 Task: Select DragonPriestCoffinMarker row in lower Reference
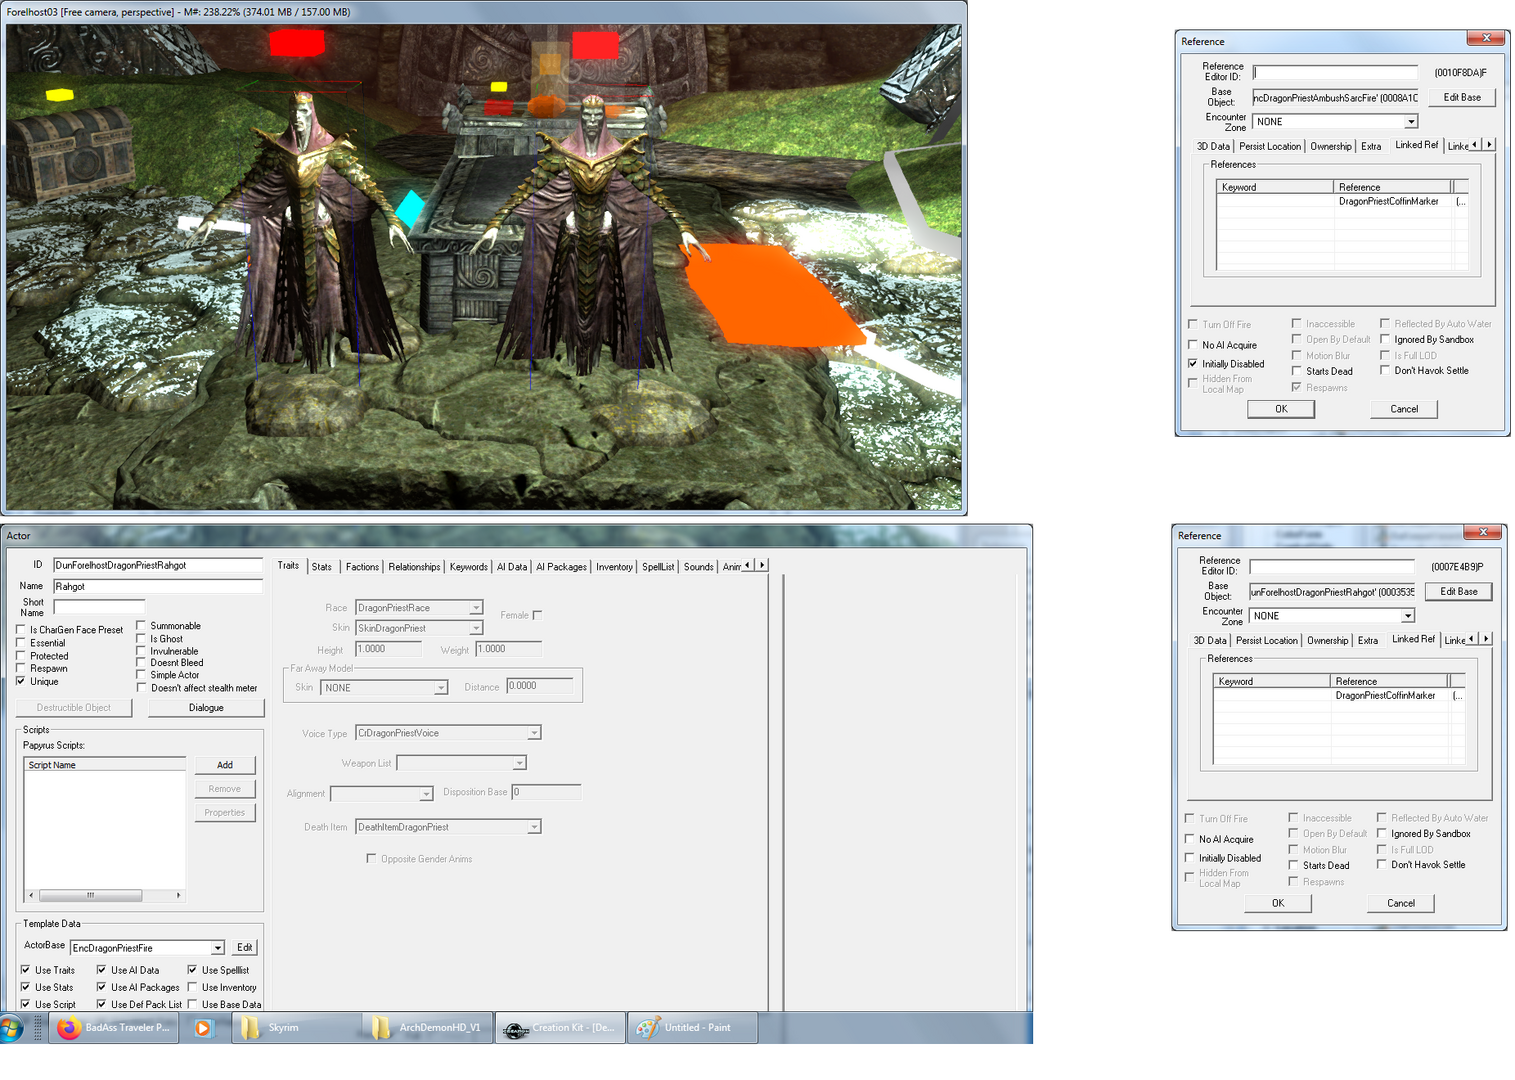[x=1339, y=695]
